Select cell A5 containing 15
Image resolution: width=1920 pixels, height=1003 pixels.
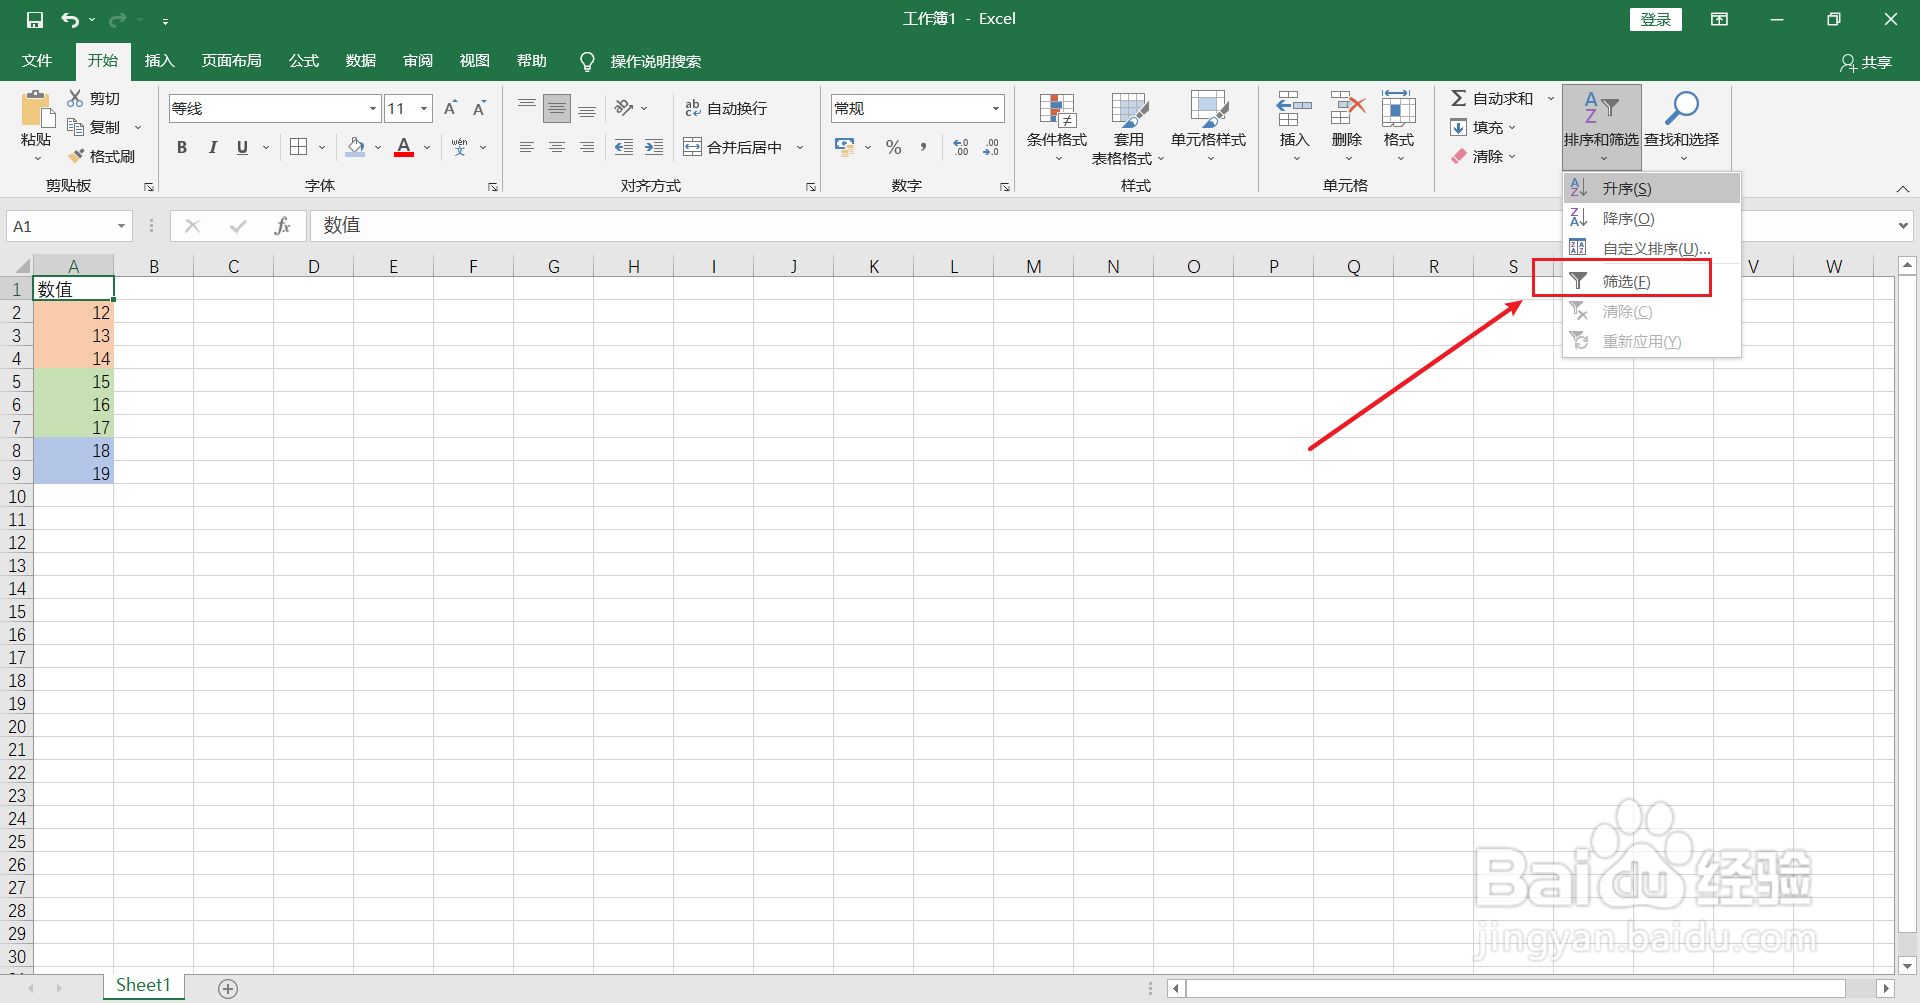click(74, 382)
